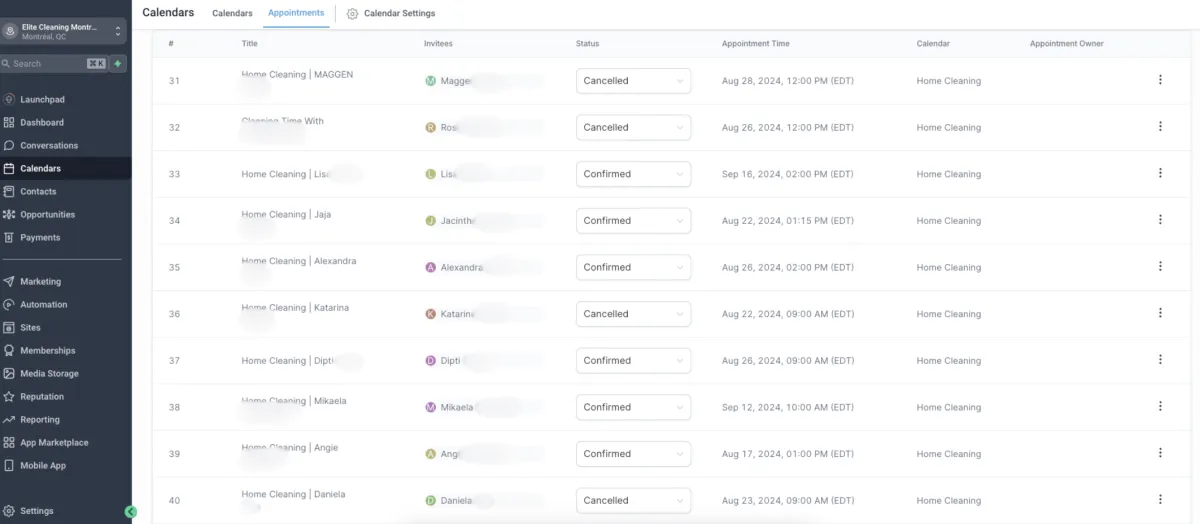Image resolution: width=1200 pixels, height=524 pixels.
Task: Open invitee Daniela in row 40
Action: pyautogui.click(x=447, y=500)
